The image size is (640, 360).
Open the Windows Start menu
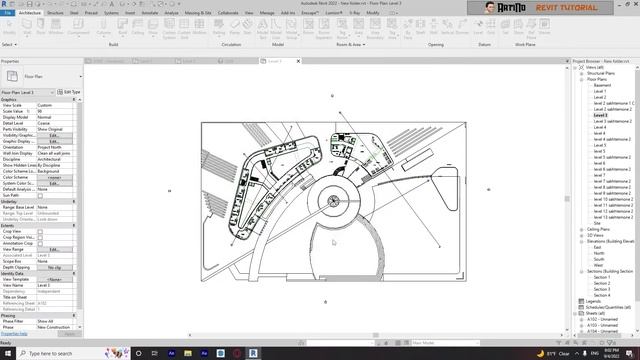[x=8, y=353]
